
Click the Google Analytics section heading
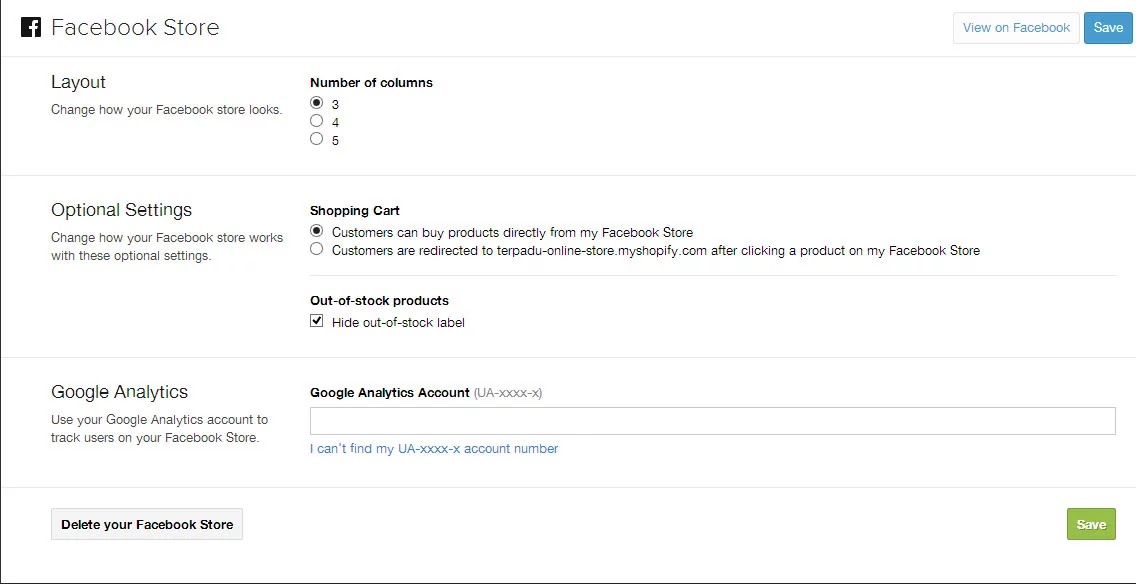point(119,392)
